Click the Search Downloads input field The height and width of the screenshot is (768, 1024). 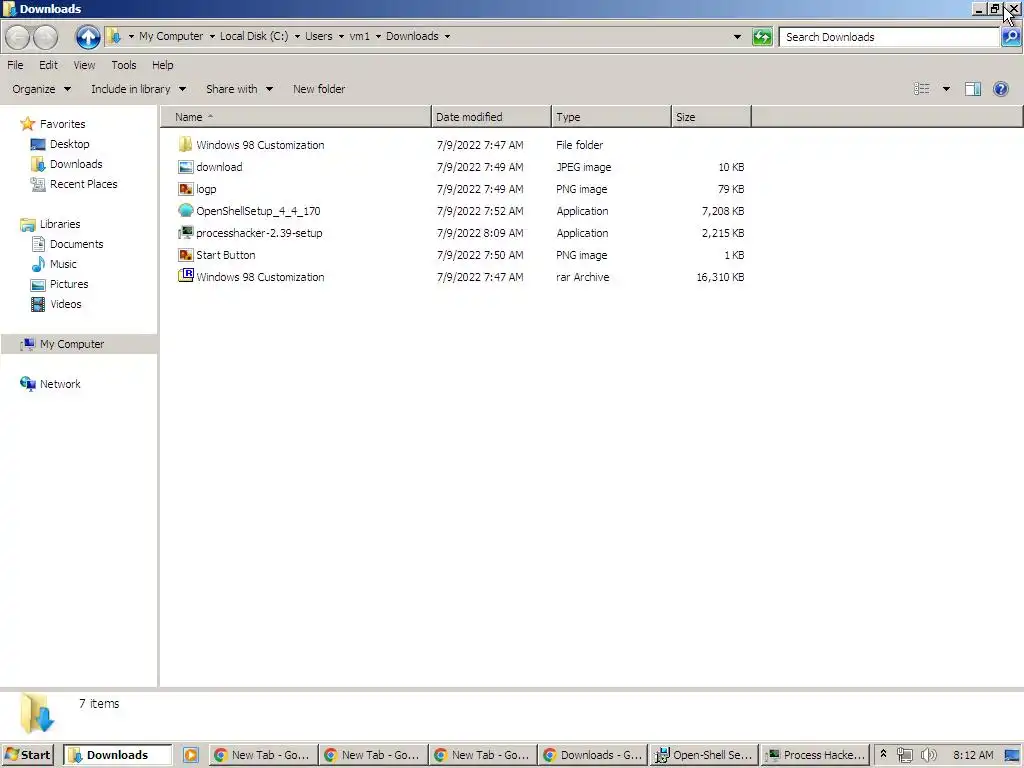click(889, 37)
